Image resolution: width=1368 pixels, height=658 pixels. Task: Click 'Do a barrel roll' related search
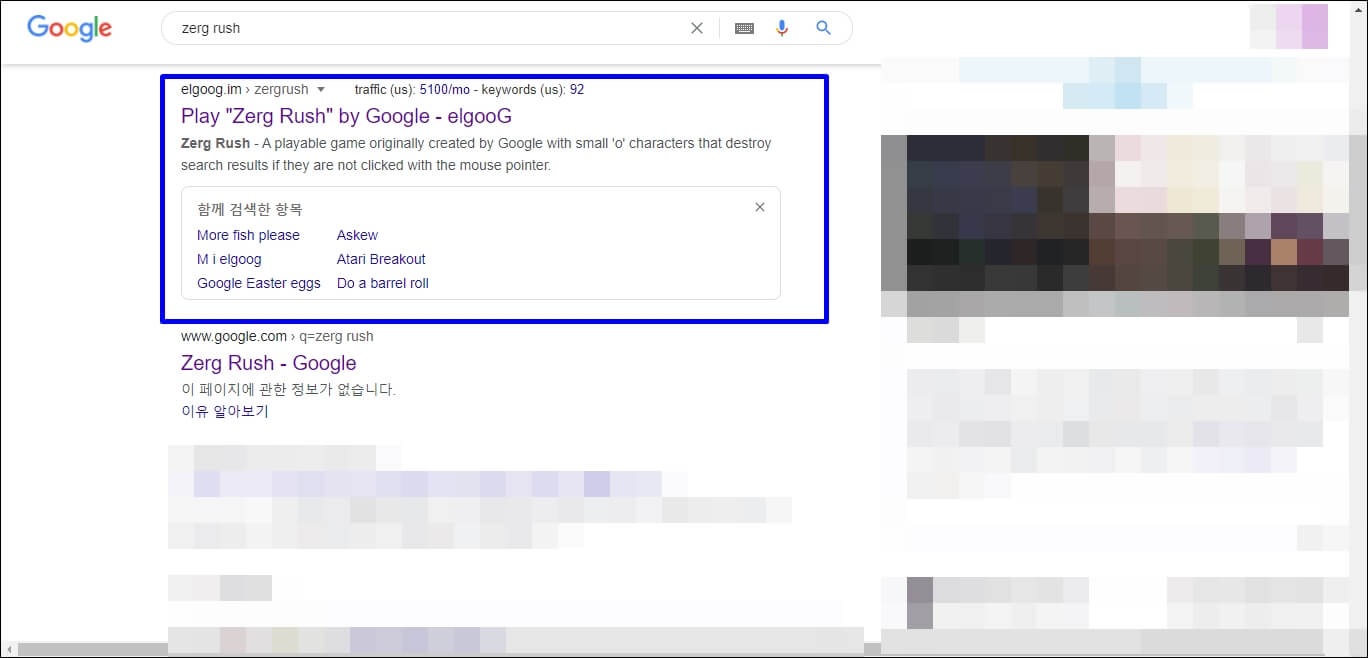click(x=383, y=283)
